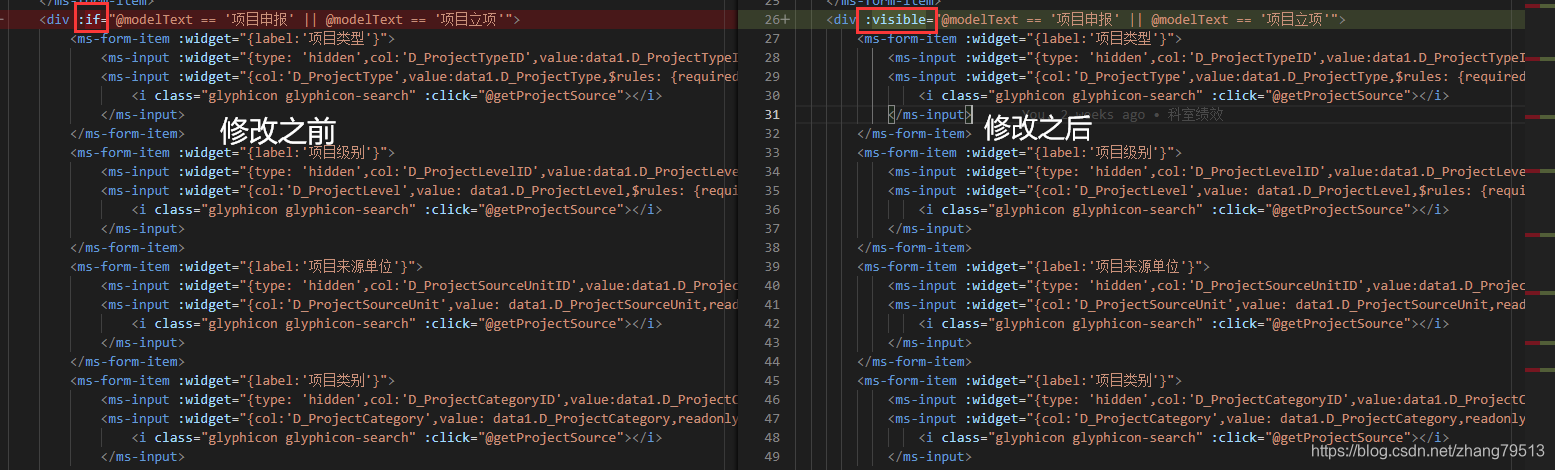1555x470 pixels.
Task: Select line number 49 in the gutter
Action: pos(771,456)
